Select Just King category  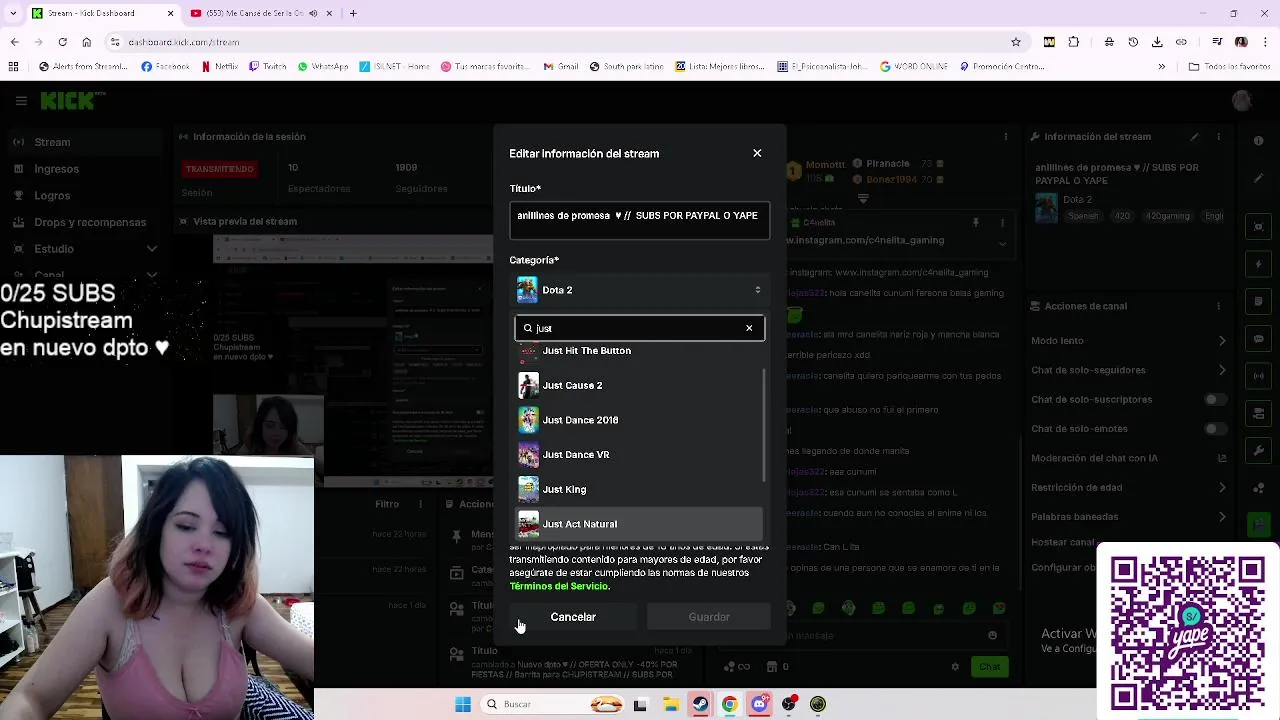[639, 489]
